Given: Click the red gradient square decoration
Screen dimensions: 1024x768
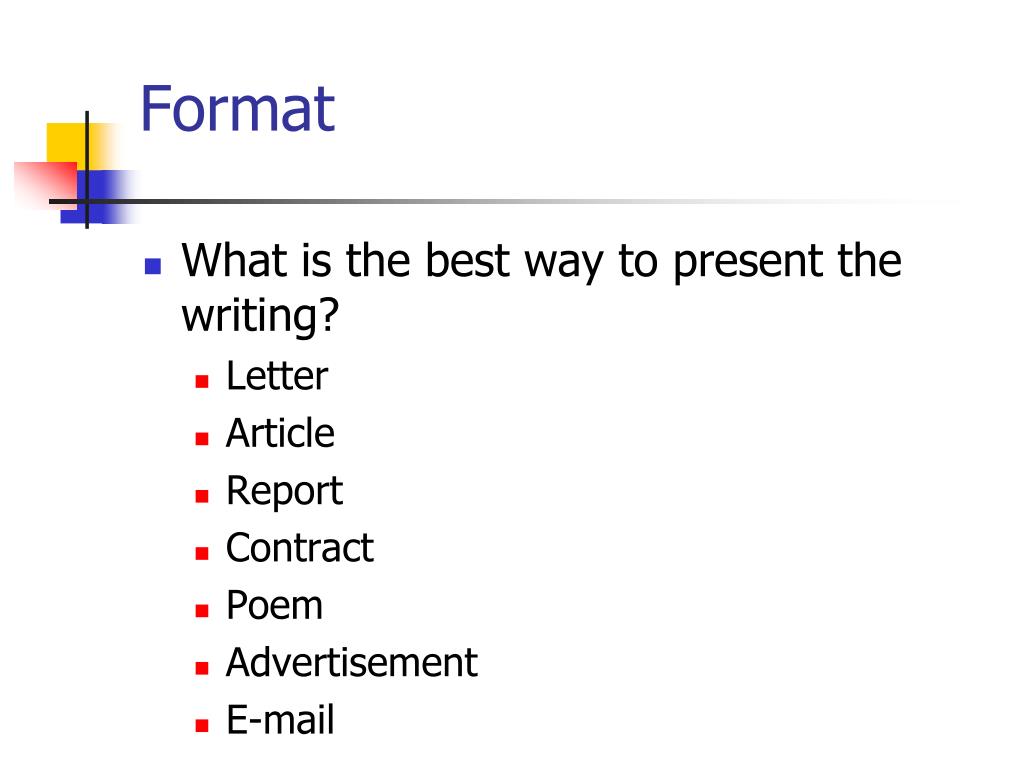Looking at the screenshot, I should [46, 185].
